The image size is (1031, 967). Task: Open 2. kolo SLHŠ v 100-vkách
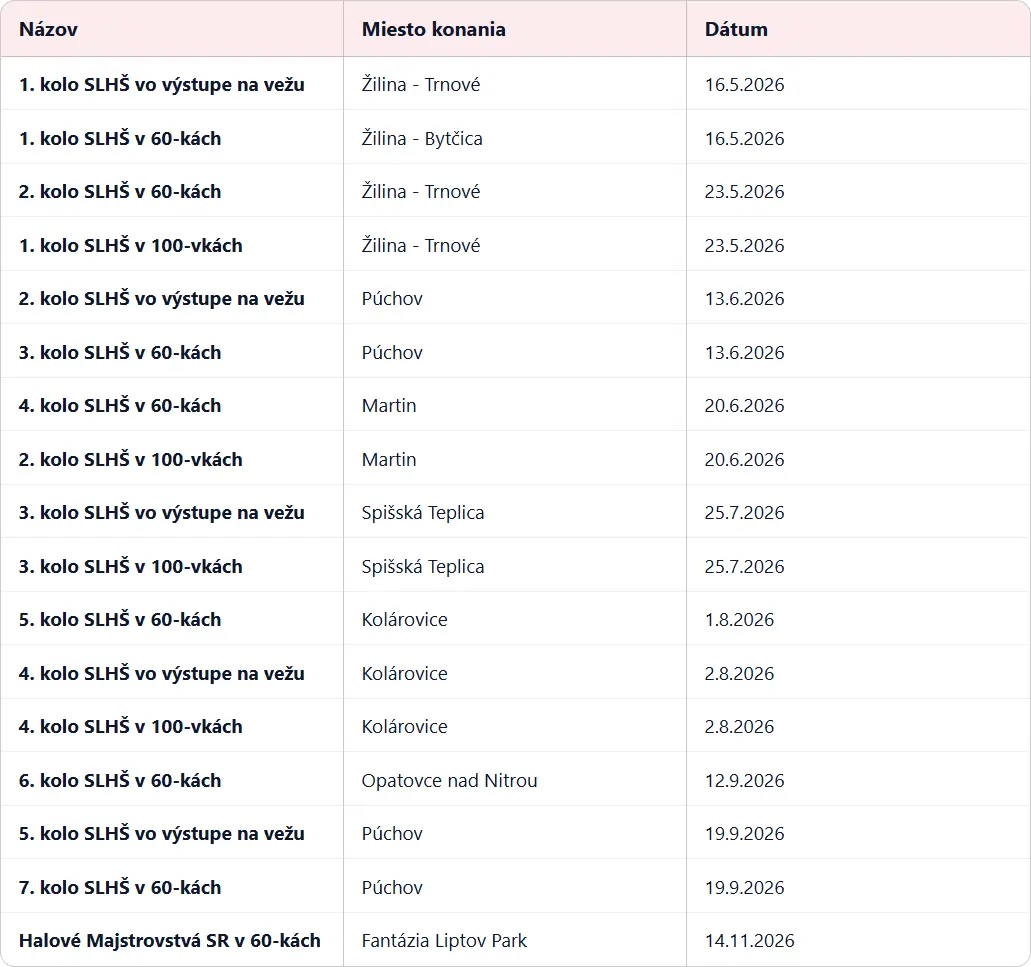pyautogui.click(x=131, y=460)
